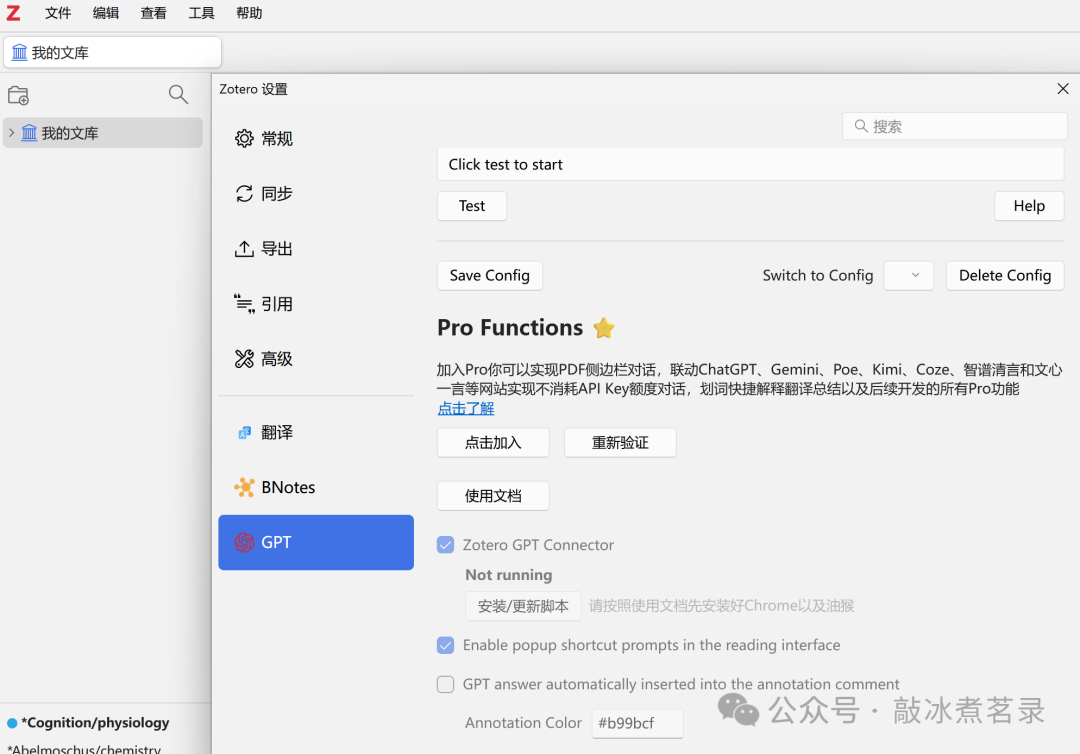Click the Pro Functions heading

click(x=510, y=328)
